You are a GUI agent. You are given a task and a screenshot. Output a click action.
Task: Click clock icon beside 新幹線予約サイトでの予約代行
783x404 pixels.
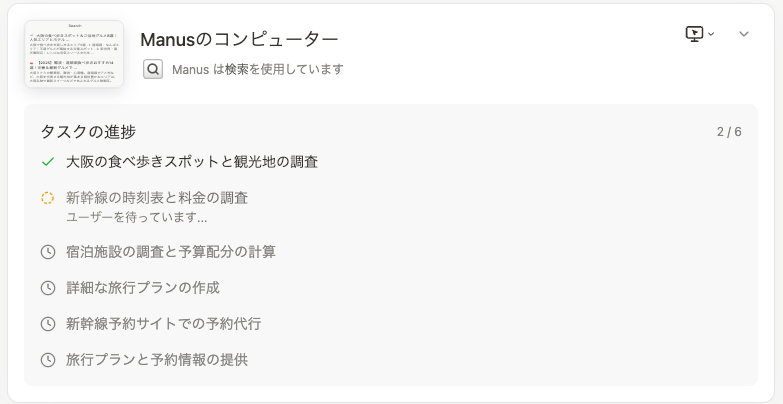click(48, 324)
